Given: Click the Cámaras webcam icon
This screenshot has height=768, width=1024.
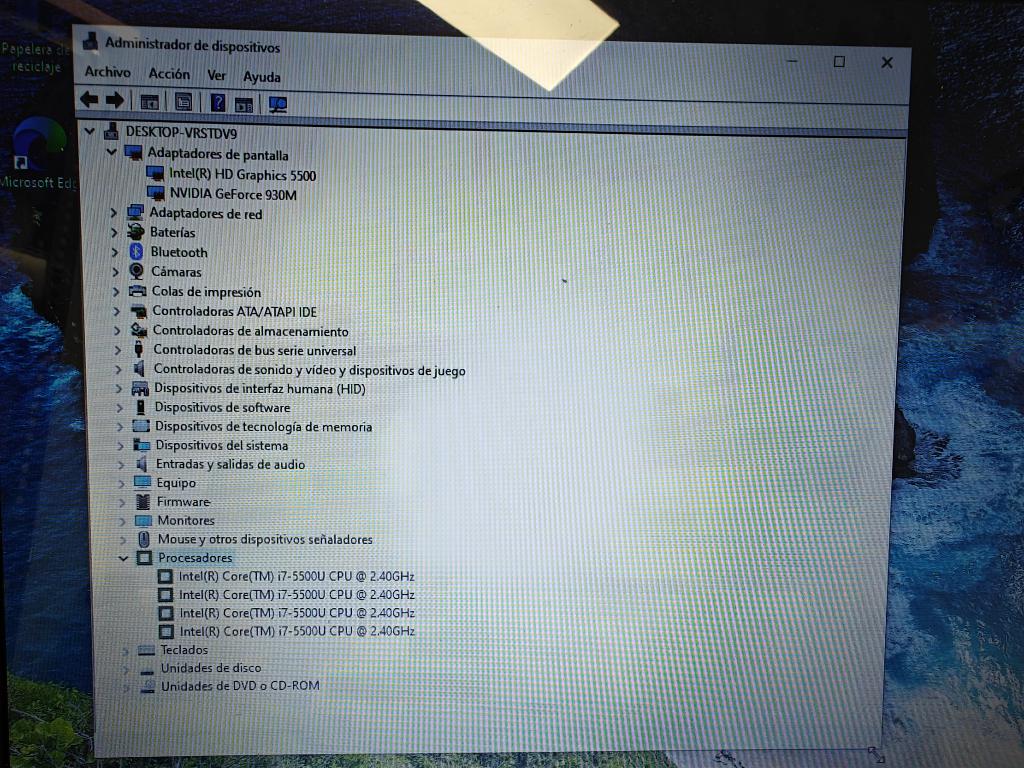Looking at the screenshot, I should tap(137, 272).
